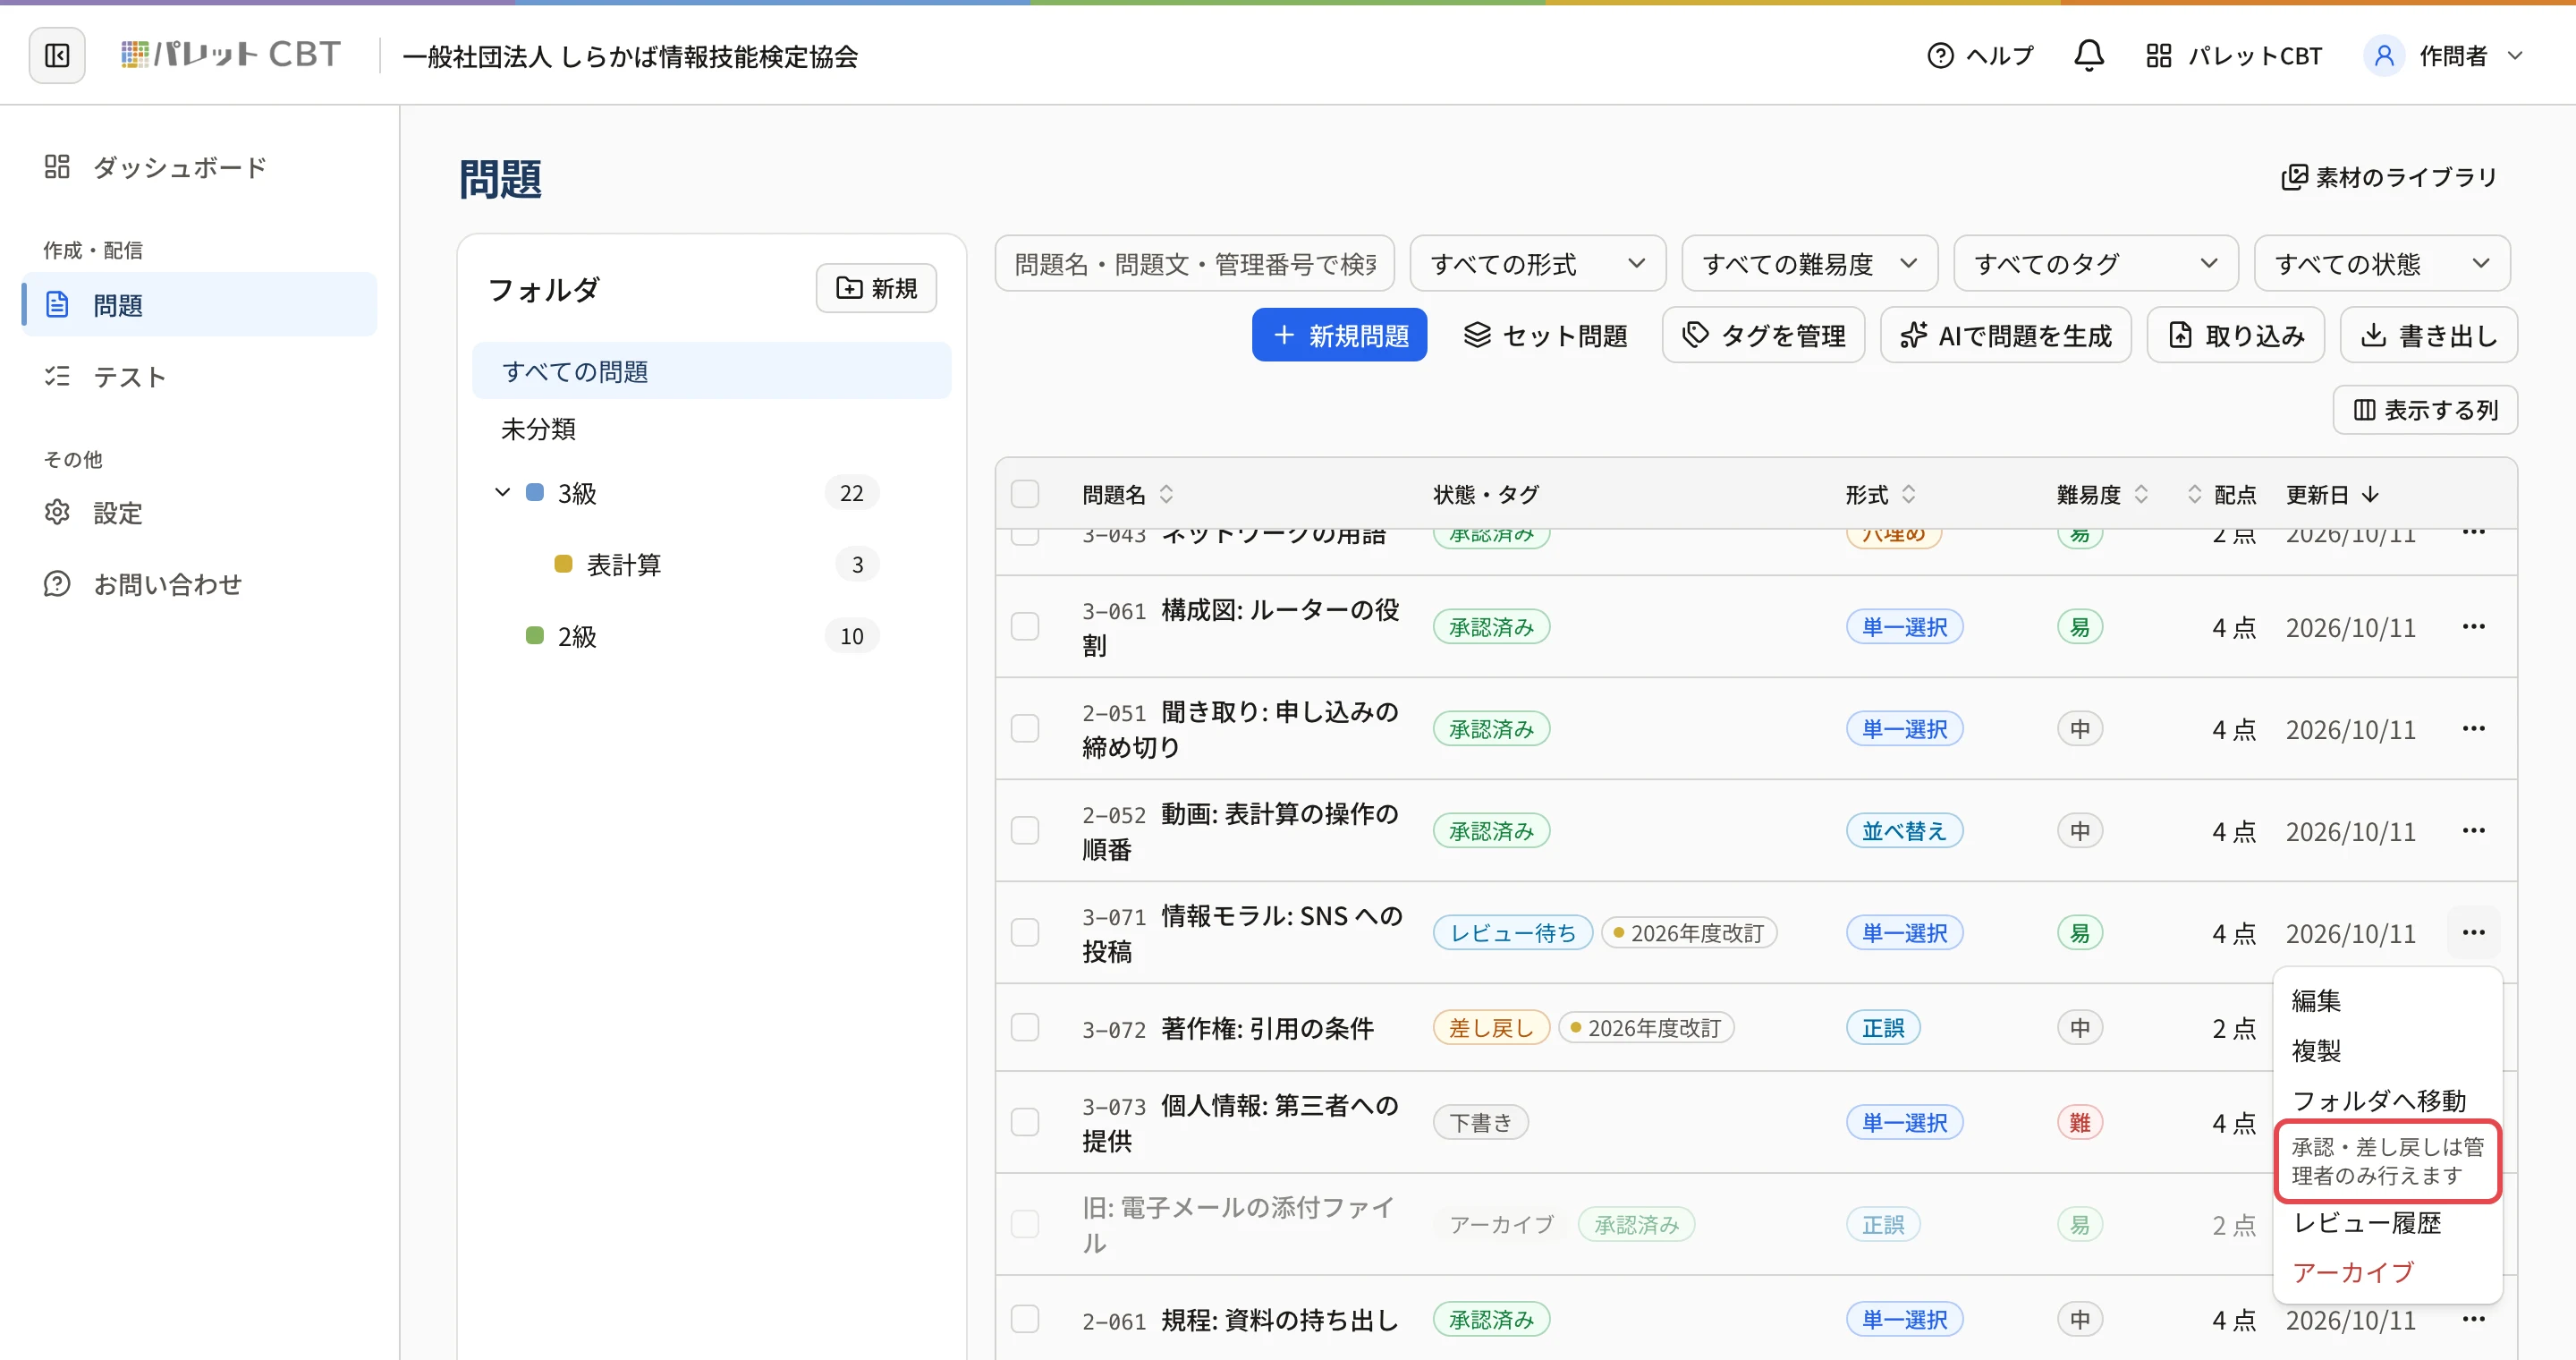
Task: Check the 2-052 動画 row checkbox
Action: coord(1025,830)
